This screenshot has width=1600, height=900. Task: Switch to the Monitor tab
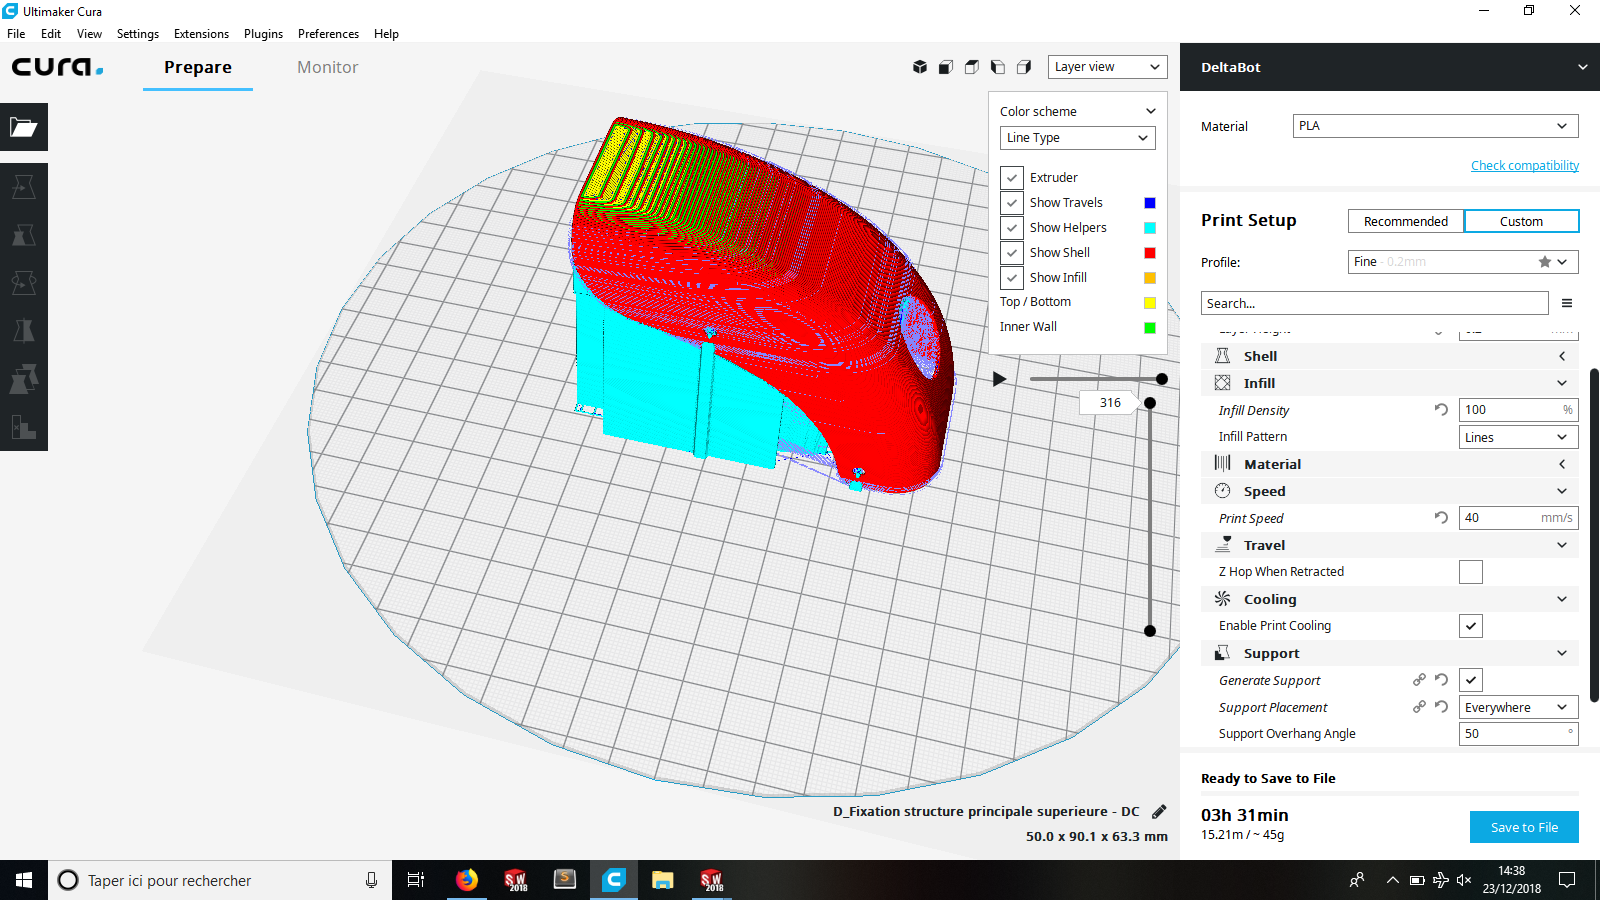coord(327,67)
